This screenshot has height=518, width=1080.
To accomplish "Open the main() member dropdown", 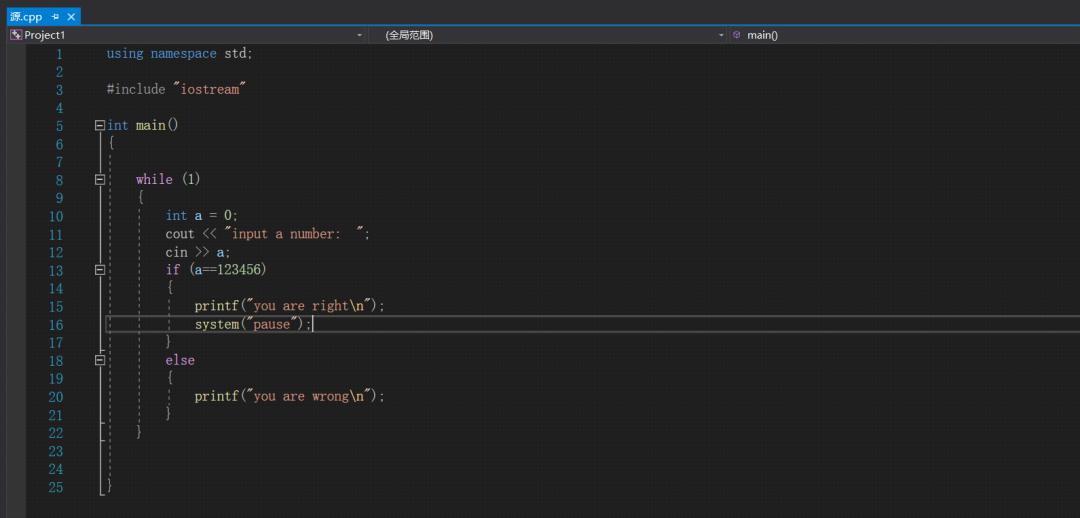I will pyautogui.click(x=904, y=34).
